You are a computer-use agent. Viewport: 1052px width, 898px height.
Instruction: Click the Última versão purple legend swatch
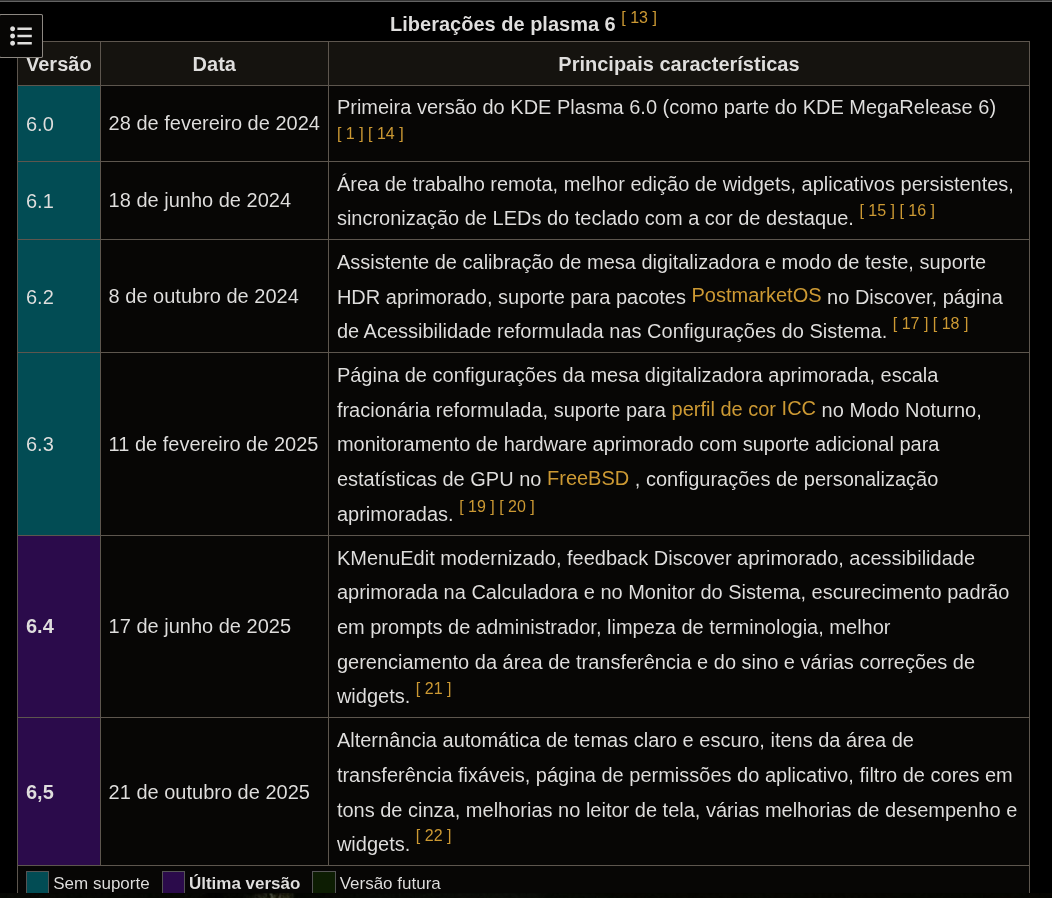pyautogui.click(x=173, y=883)
